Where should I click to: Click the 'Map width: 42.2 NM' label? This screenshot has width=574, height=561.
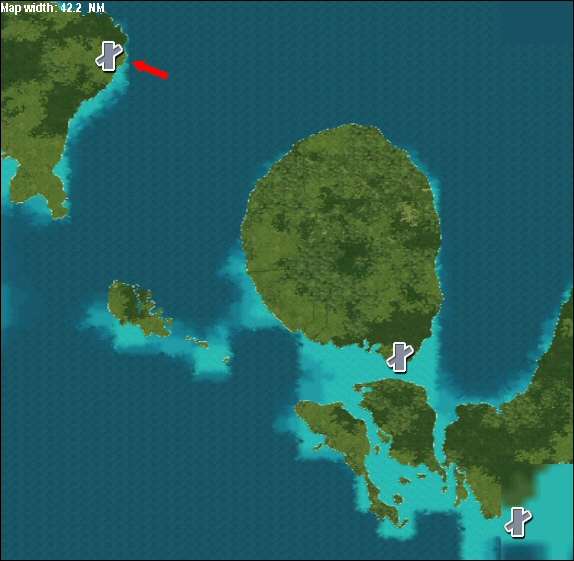52,8
